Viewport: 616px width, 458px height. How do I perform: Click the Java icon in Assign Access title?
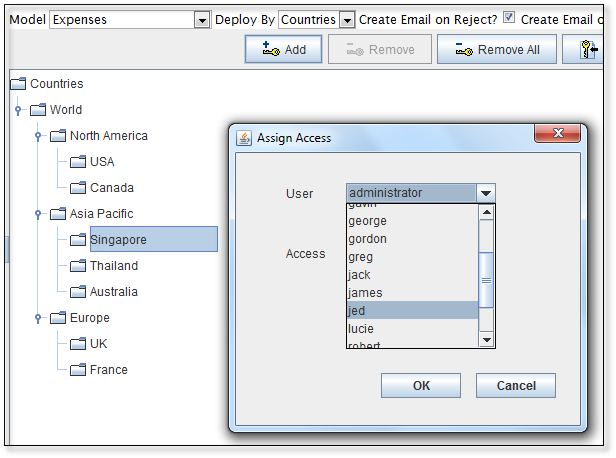[x=244, y=137]
